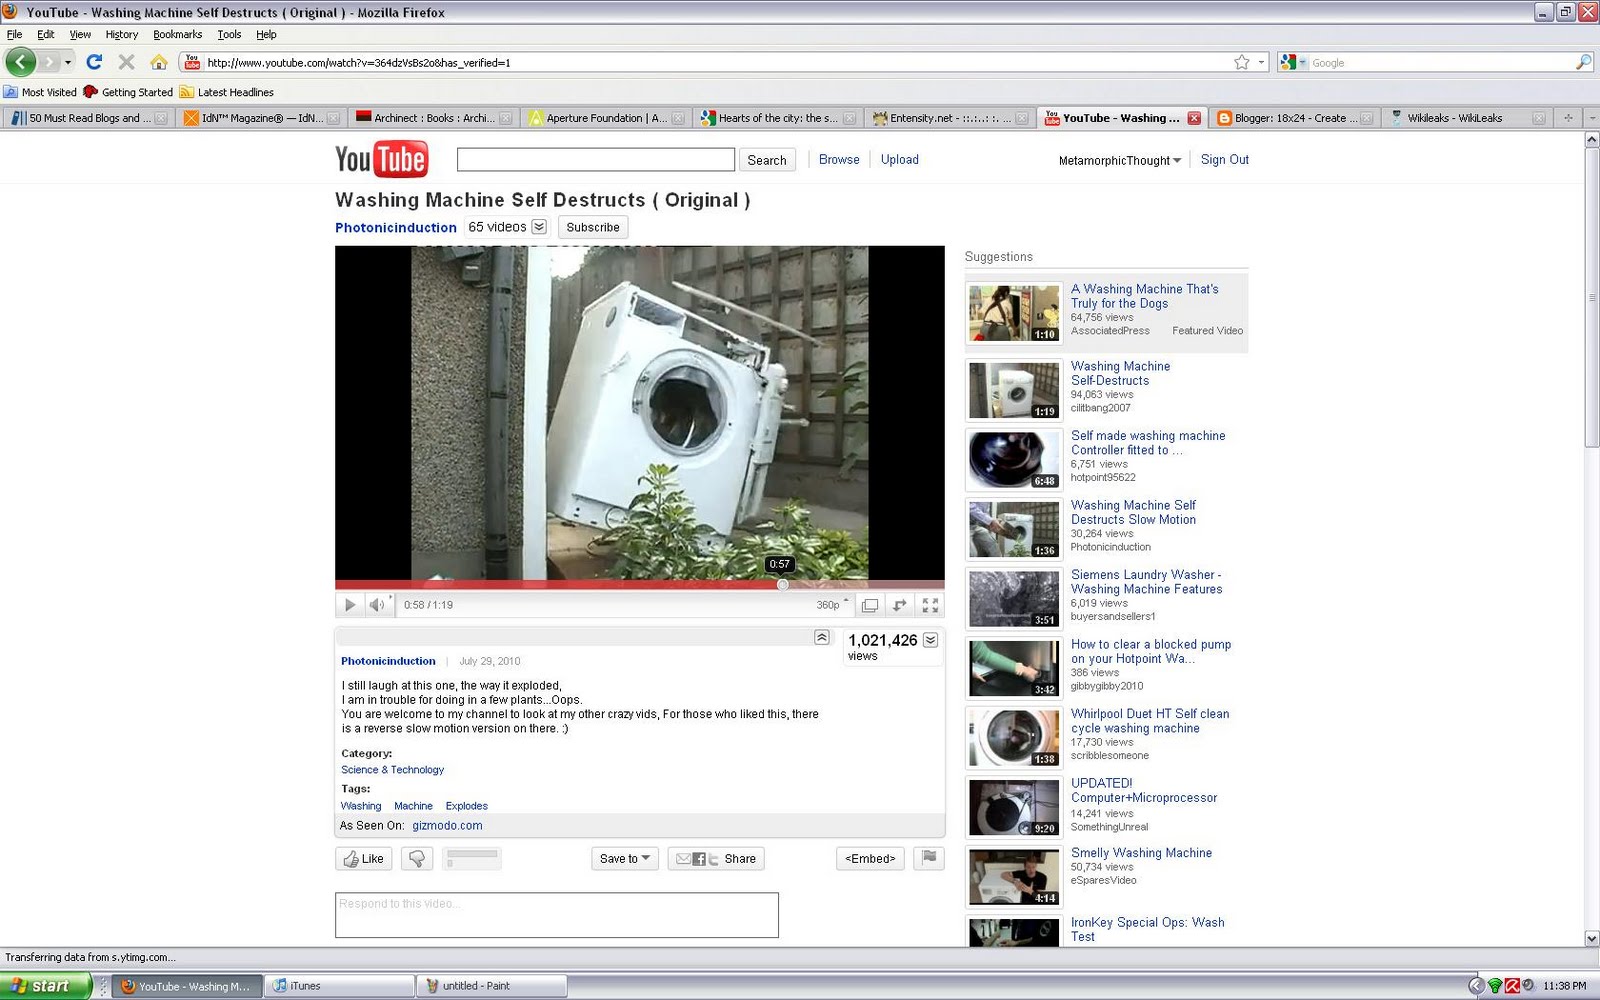Click the Windows start button

click(x=46, y=986)
